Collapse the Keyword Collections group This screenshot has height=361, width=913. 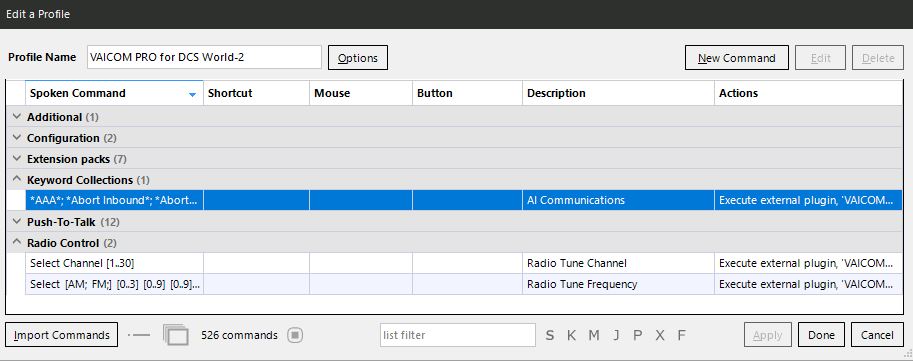(16, 179)
